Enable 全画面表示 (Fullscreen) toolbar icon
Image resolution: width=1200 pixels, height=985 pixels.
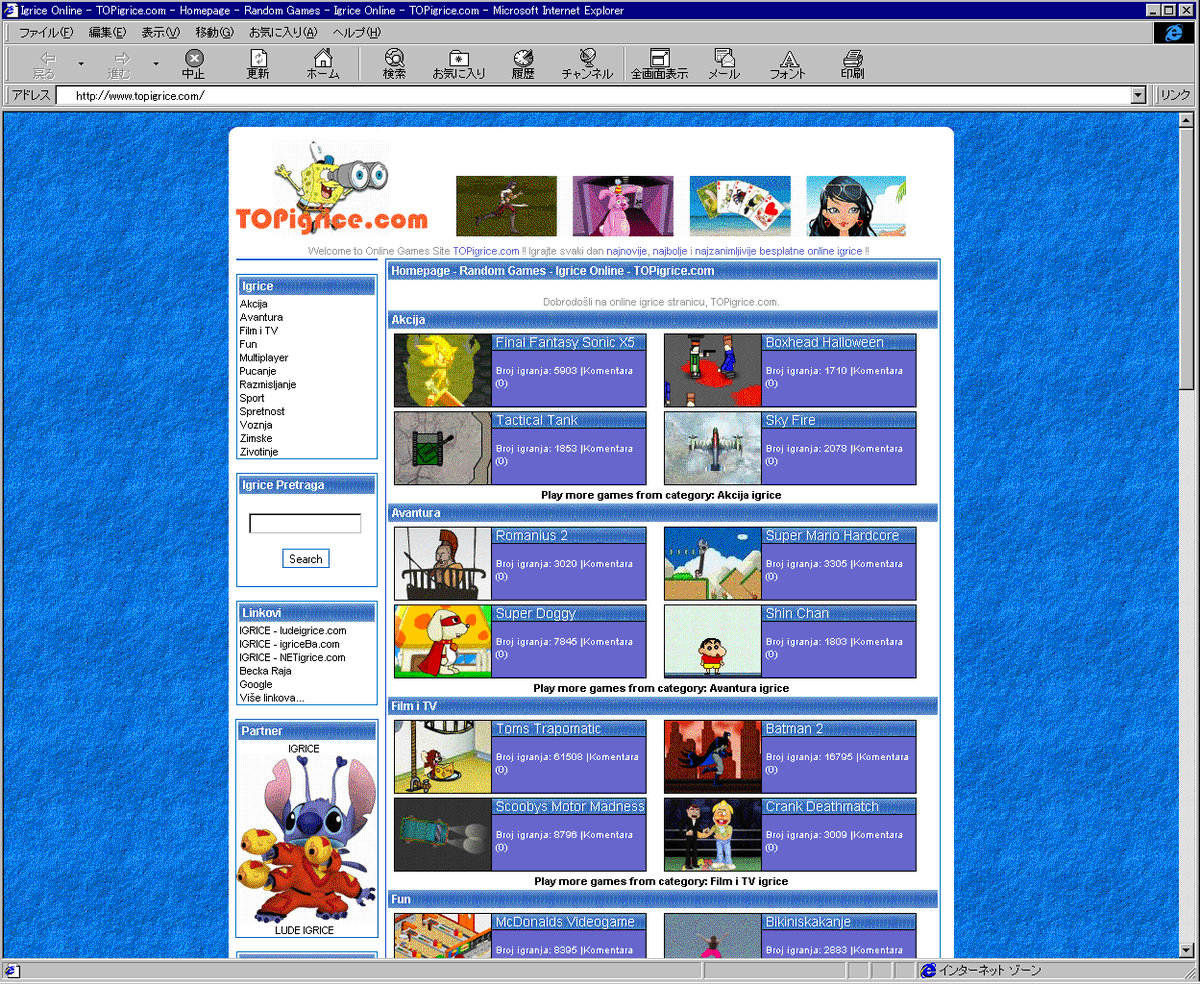click(660, 63)
